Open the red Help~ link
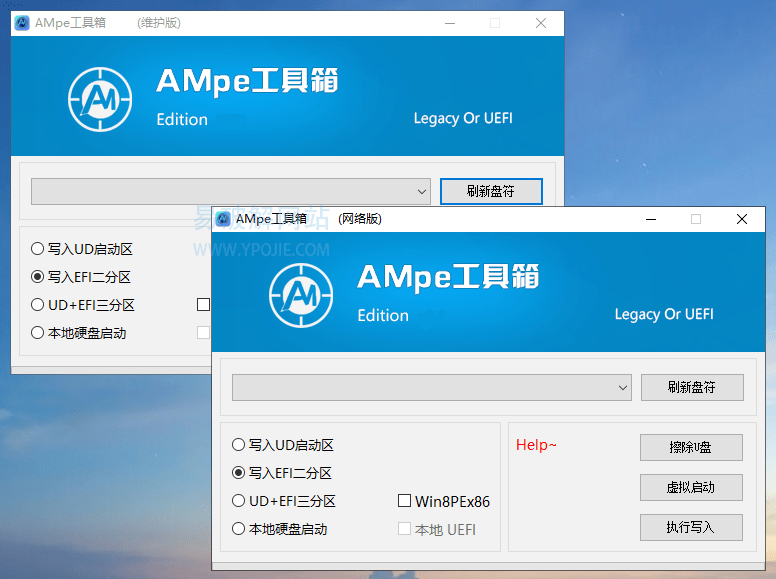Viewport: 776px width, 579px height. [x=536, y=445]
